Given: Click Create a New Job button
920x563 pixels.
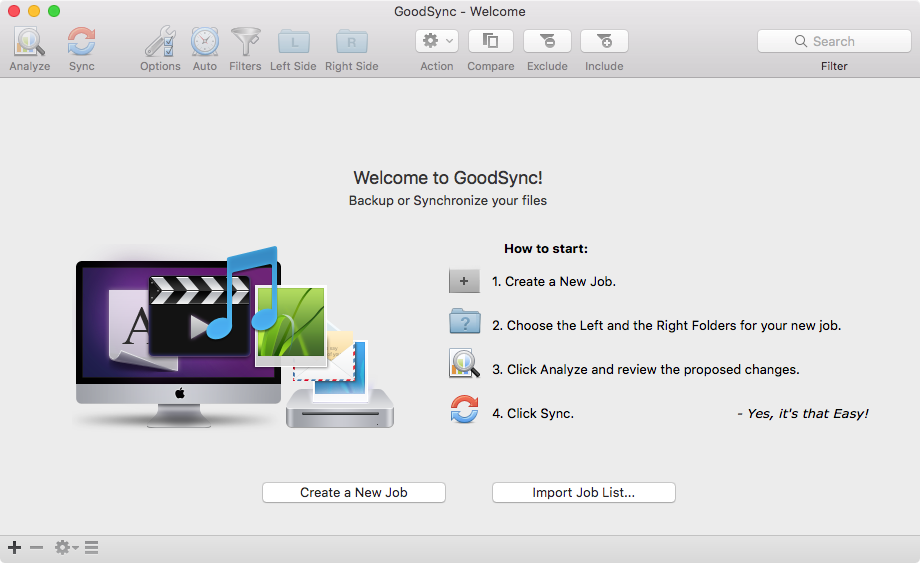Looking at the screenshot, I should (354, 493).
